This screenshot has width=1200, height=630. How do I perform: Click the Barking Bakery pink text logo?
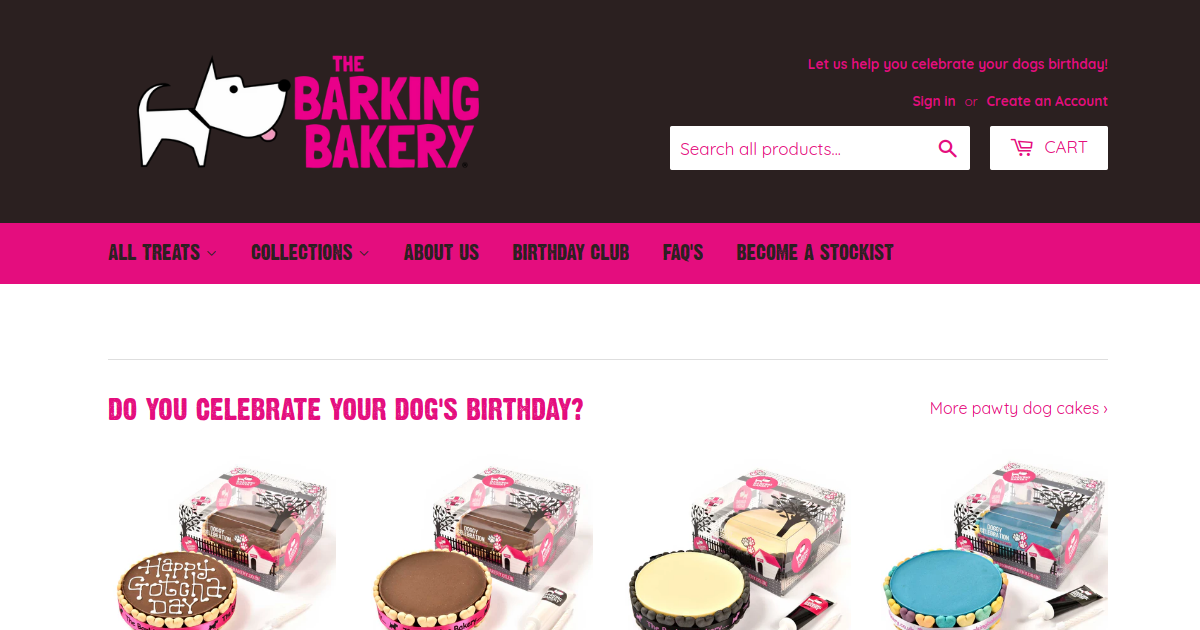[x=387, y=112]
